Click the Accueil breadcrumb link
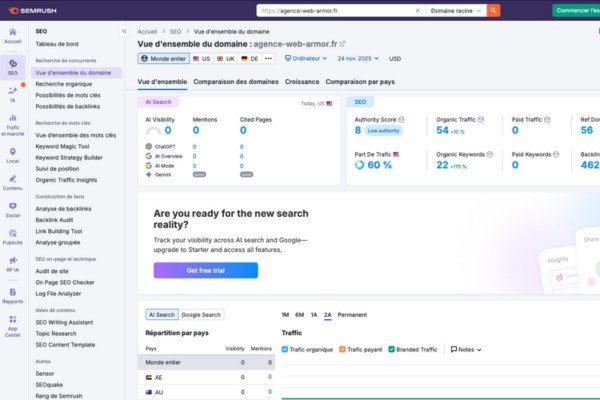Image resolution: width=600 pixels, height=400 pixels. tap(147, 31)
